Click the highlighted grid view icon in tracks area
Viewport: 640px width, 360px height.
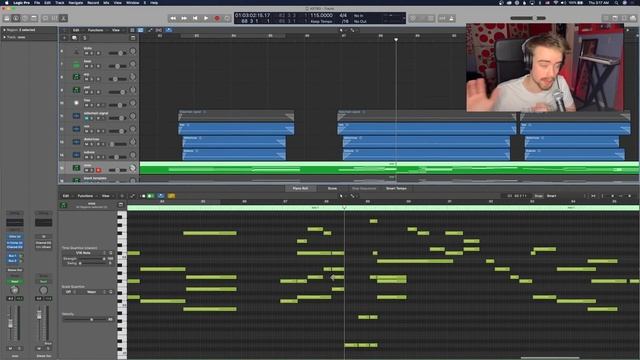pos(140,30)
